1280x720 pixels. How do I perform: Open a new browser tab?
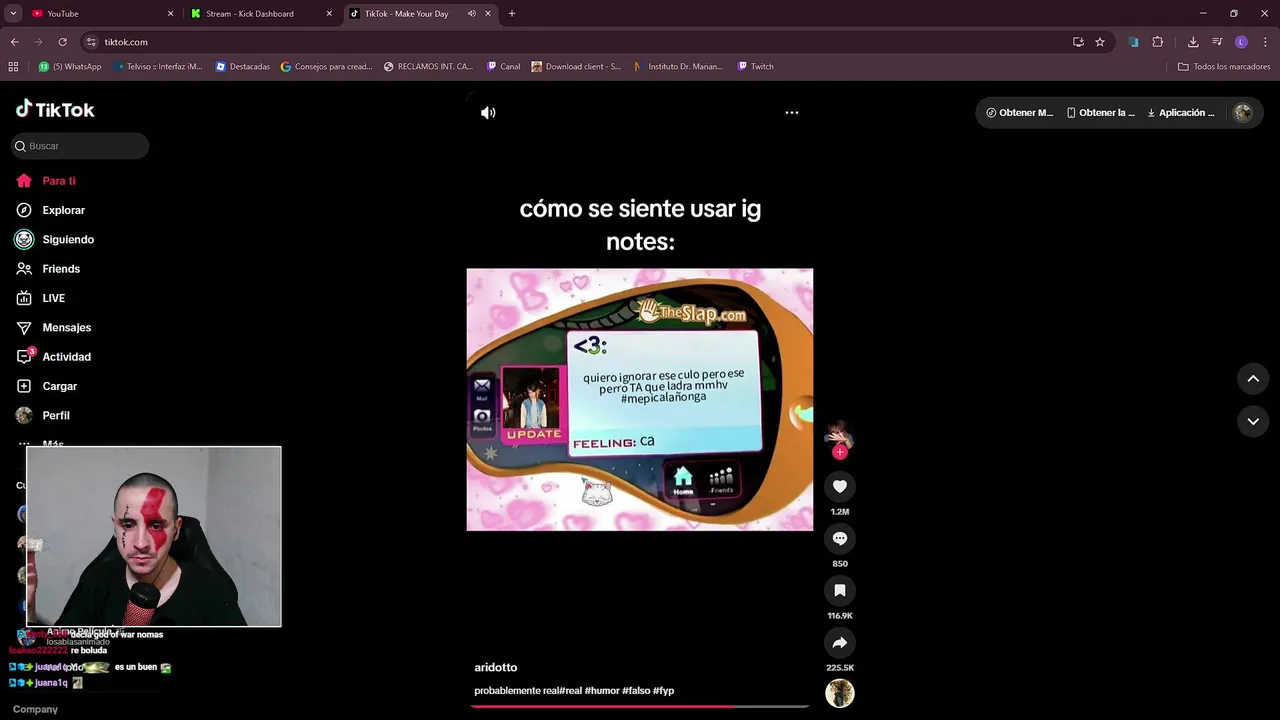coord(512,14)
